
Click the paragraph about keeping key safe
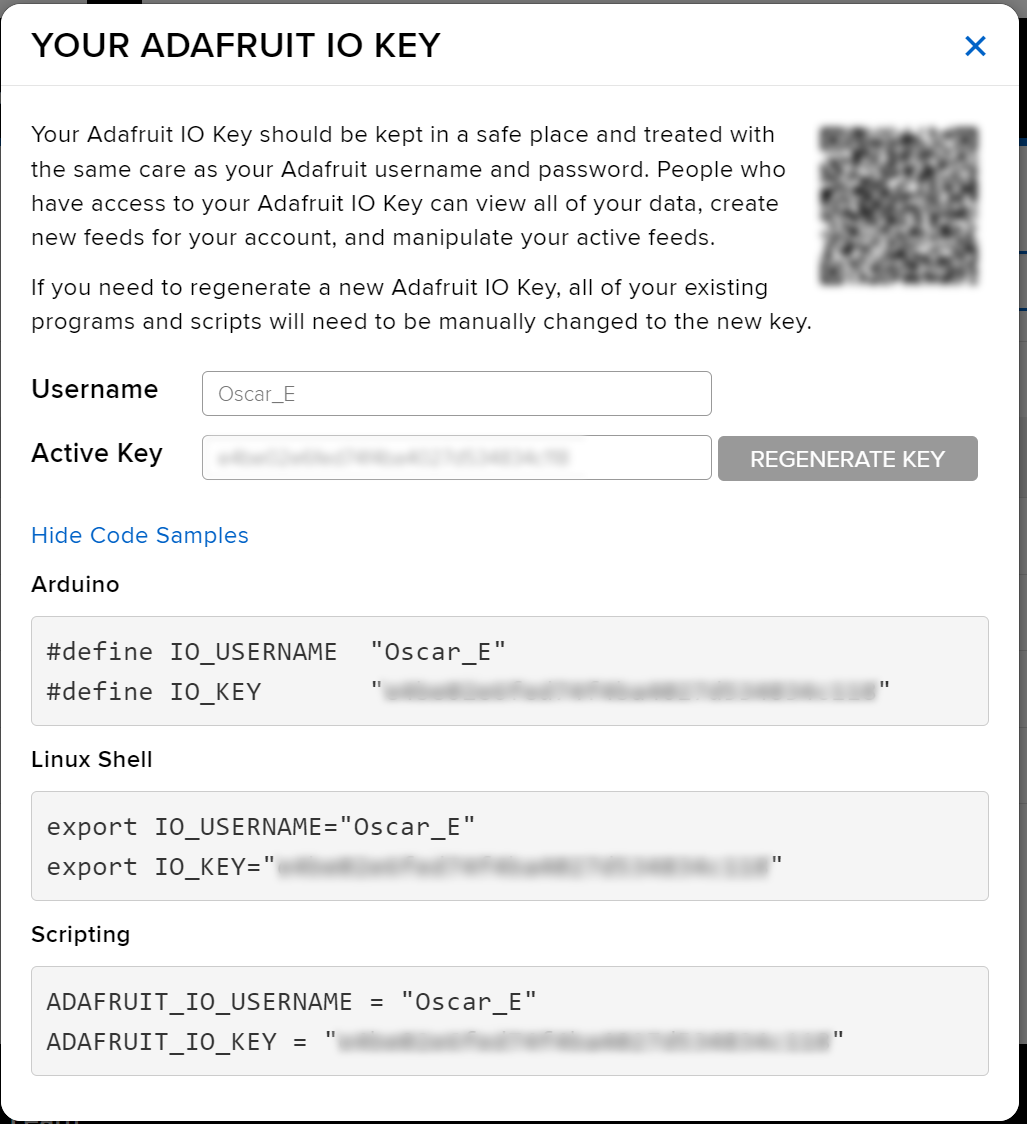coord(409,186)
